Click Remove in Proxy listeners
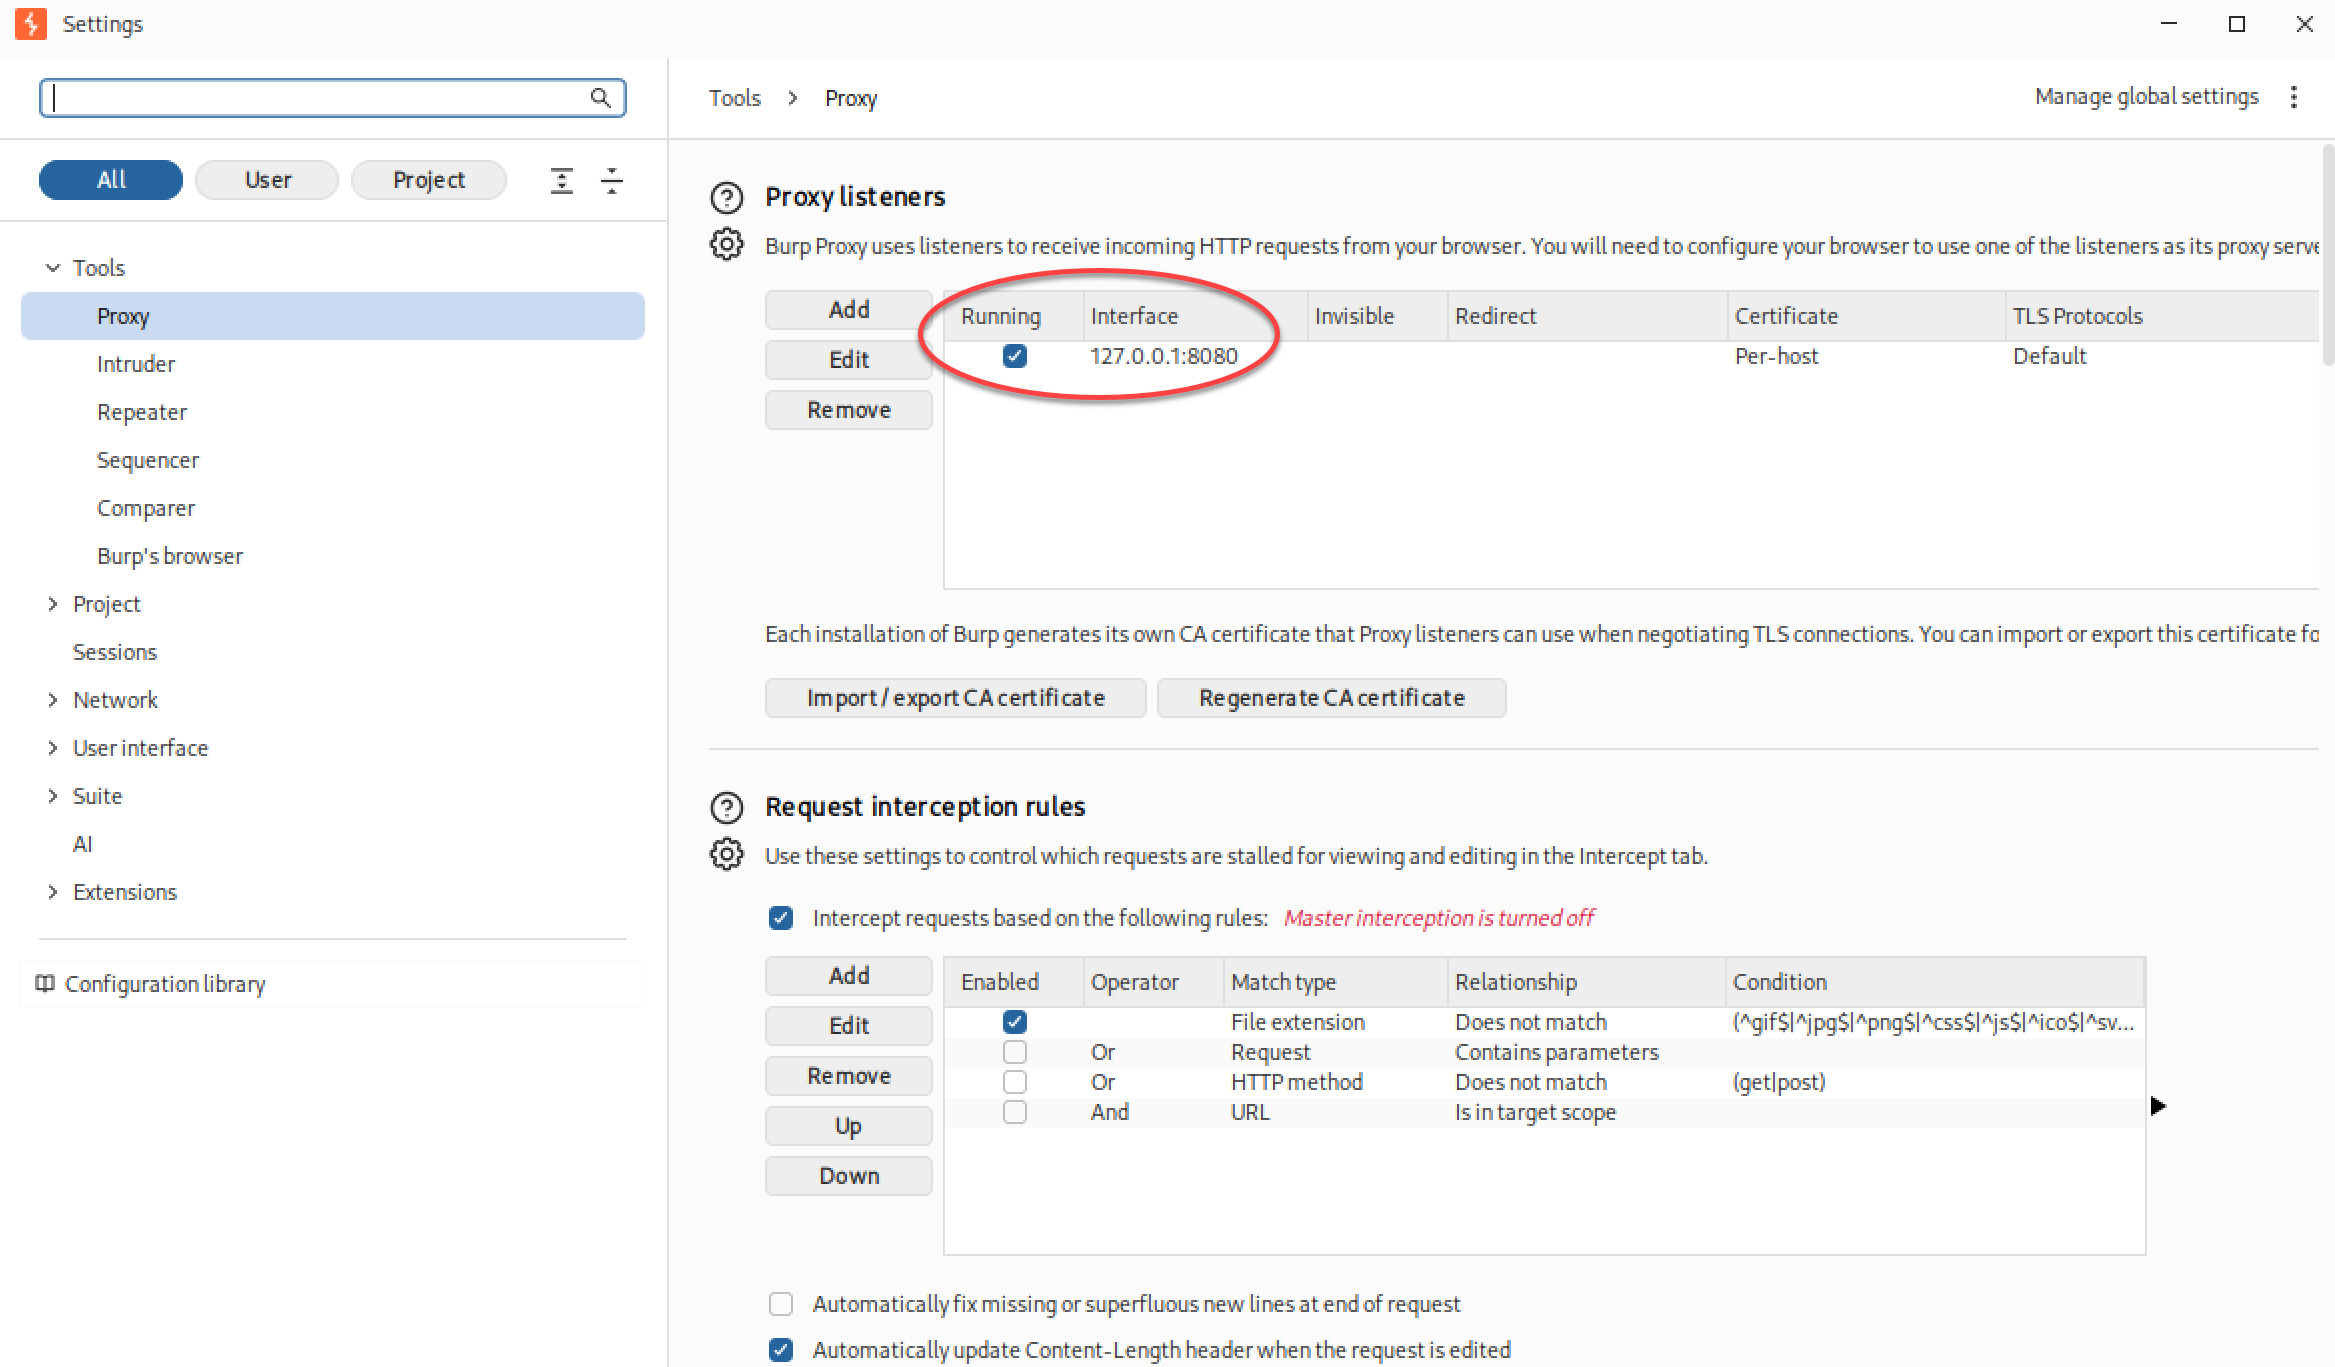Image resolution: width=2335 pixels, height=1367 pixels. (x=849, y=410)
